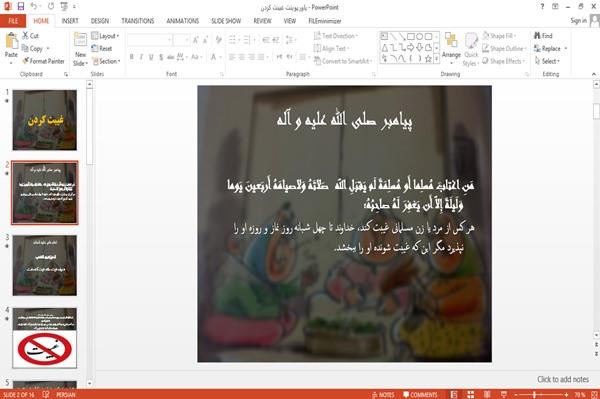Viewport: 600px width, 399px height.
Task: Fit the slide to the current window
Action: point(595,394)
